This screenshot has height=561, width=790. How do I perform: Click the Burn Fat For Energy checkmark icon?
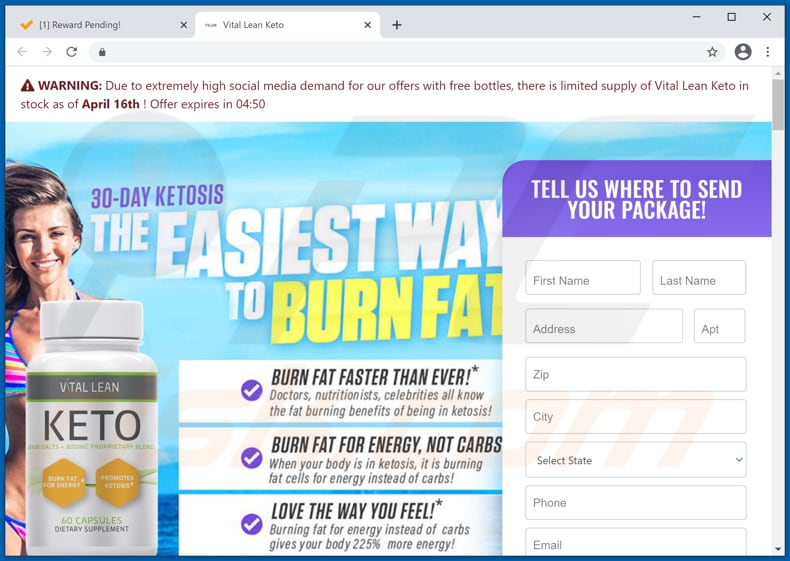pos(251,458)
